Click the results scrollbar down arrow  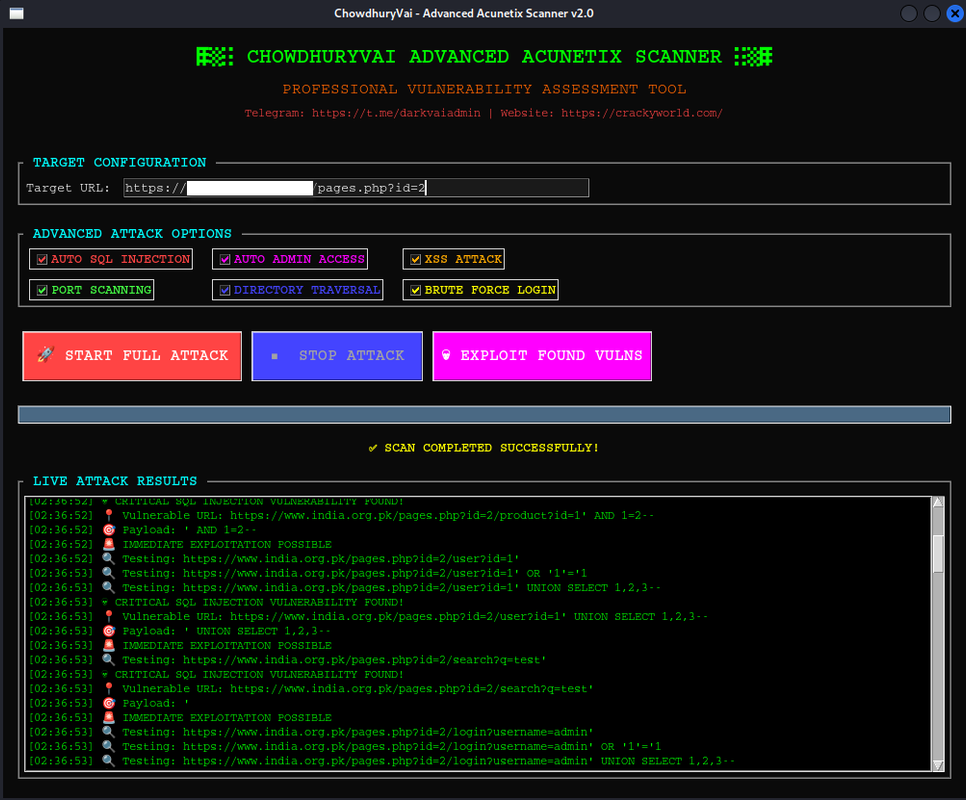pos(938,765)
